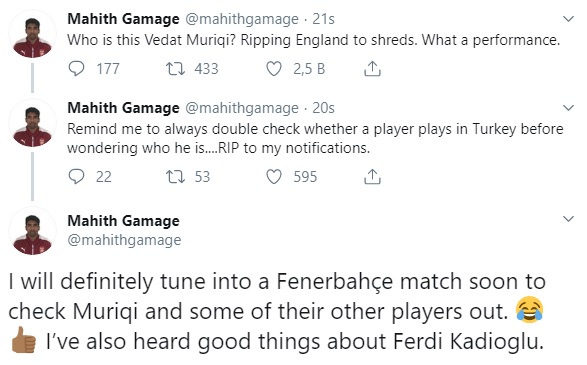The width and height of the screenshot is (587, 365).
Task: Open the tweet timestamp 21s
Action: [323, 19]
